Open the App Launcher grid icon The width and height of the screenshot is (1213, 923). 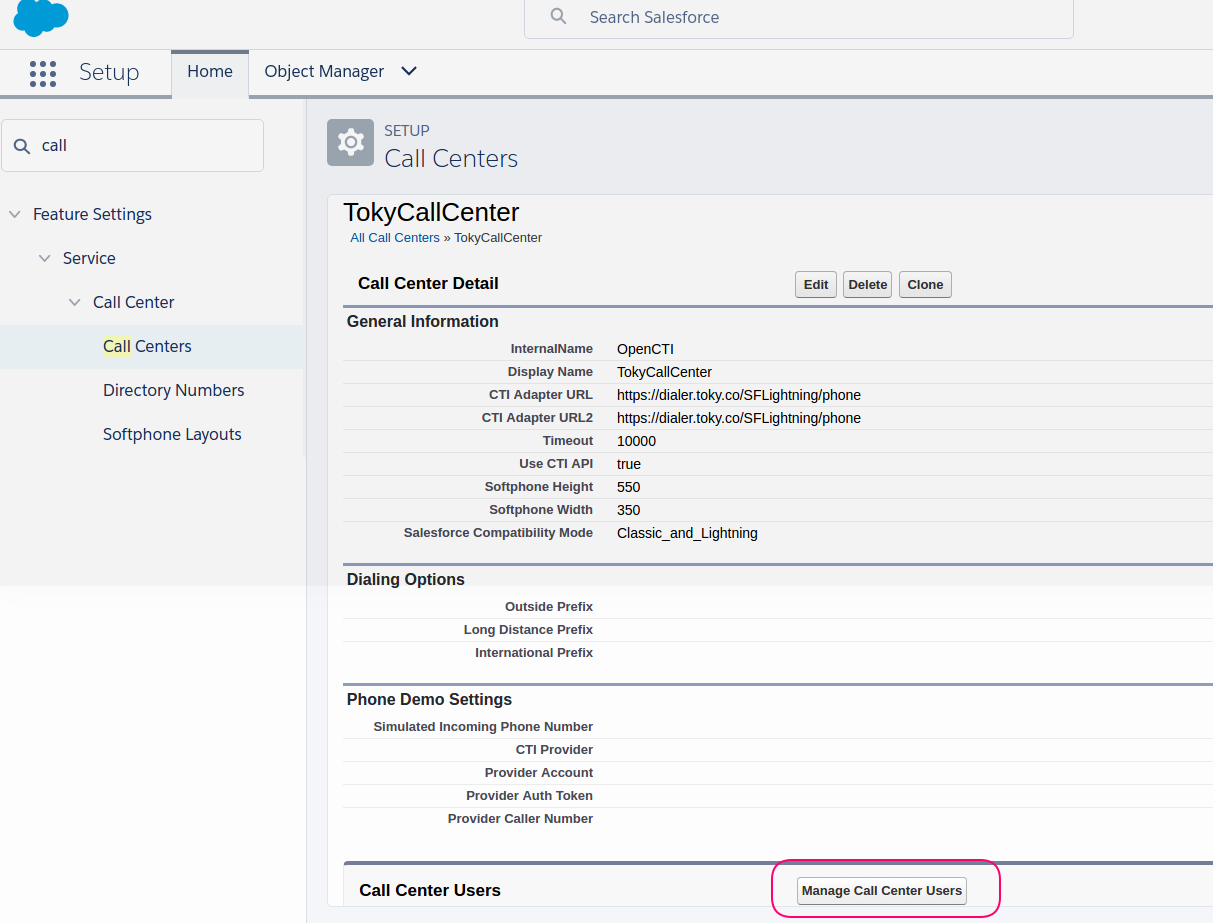pyautogui.click(x=43, y=73)
